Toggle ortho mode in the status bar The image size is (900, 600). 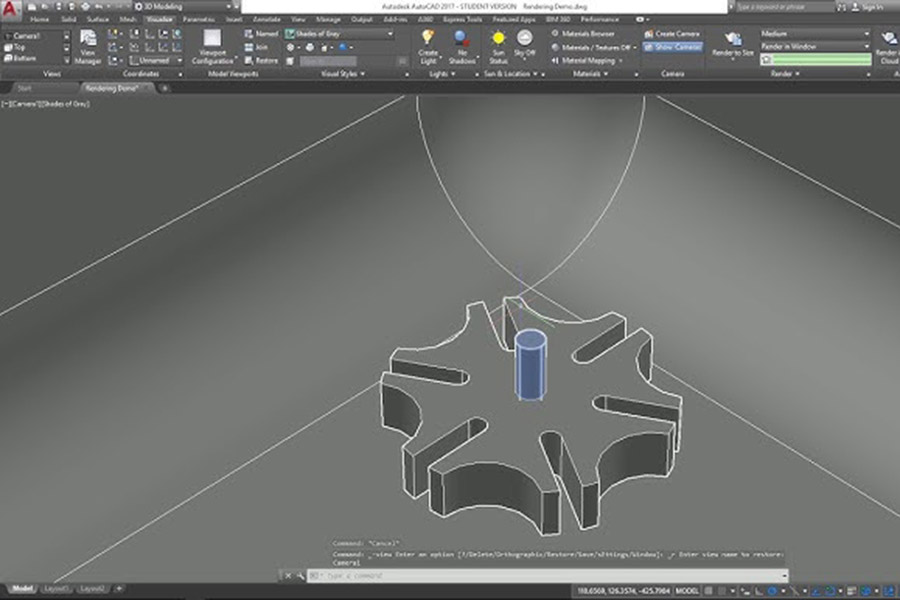(759, 590)
